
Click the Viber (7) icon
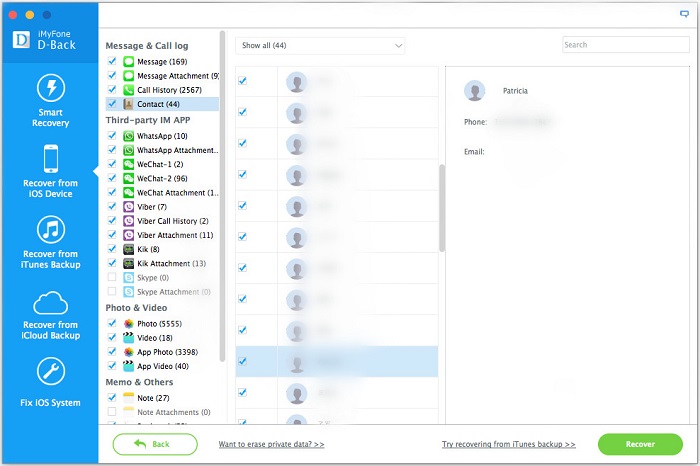point(129,207)
